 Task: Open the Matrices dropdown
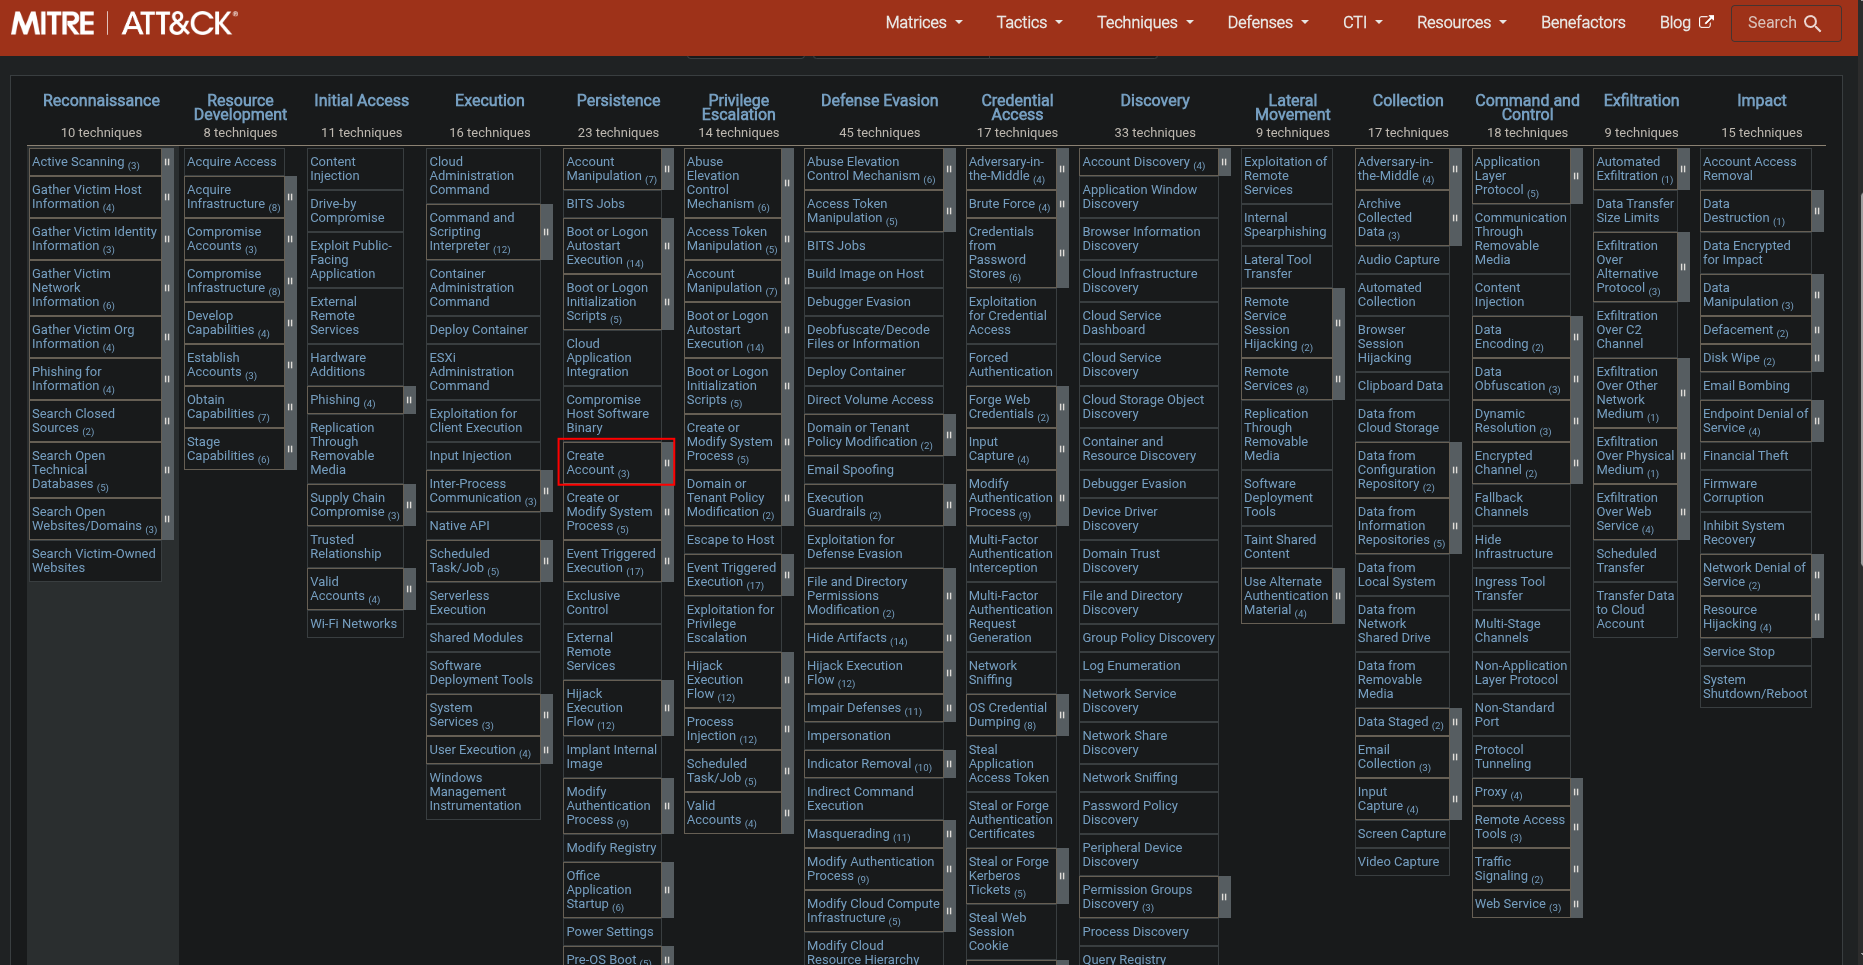tap(917, 22)
